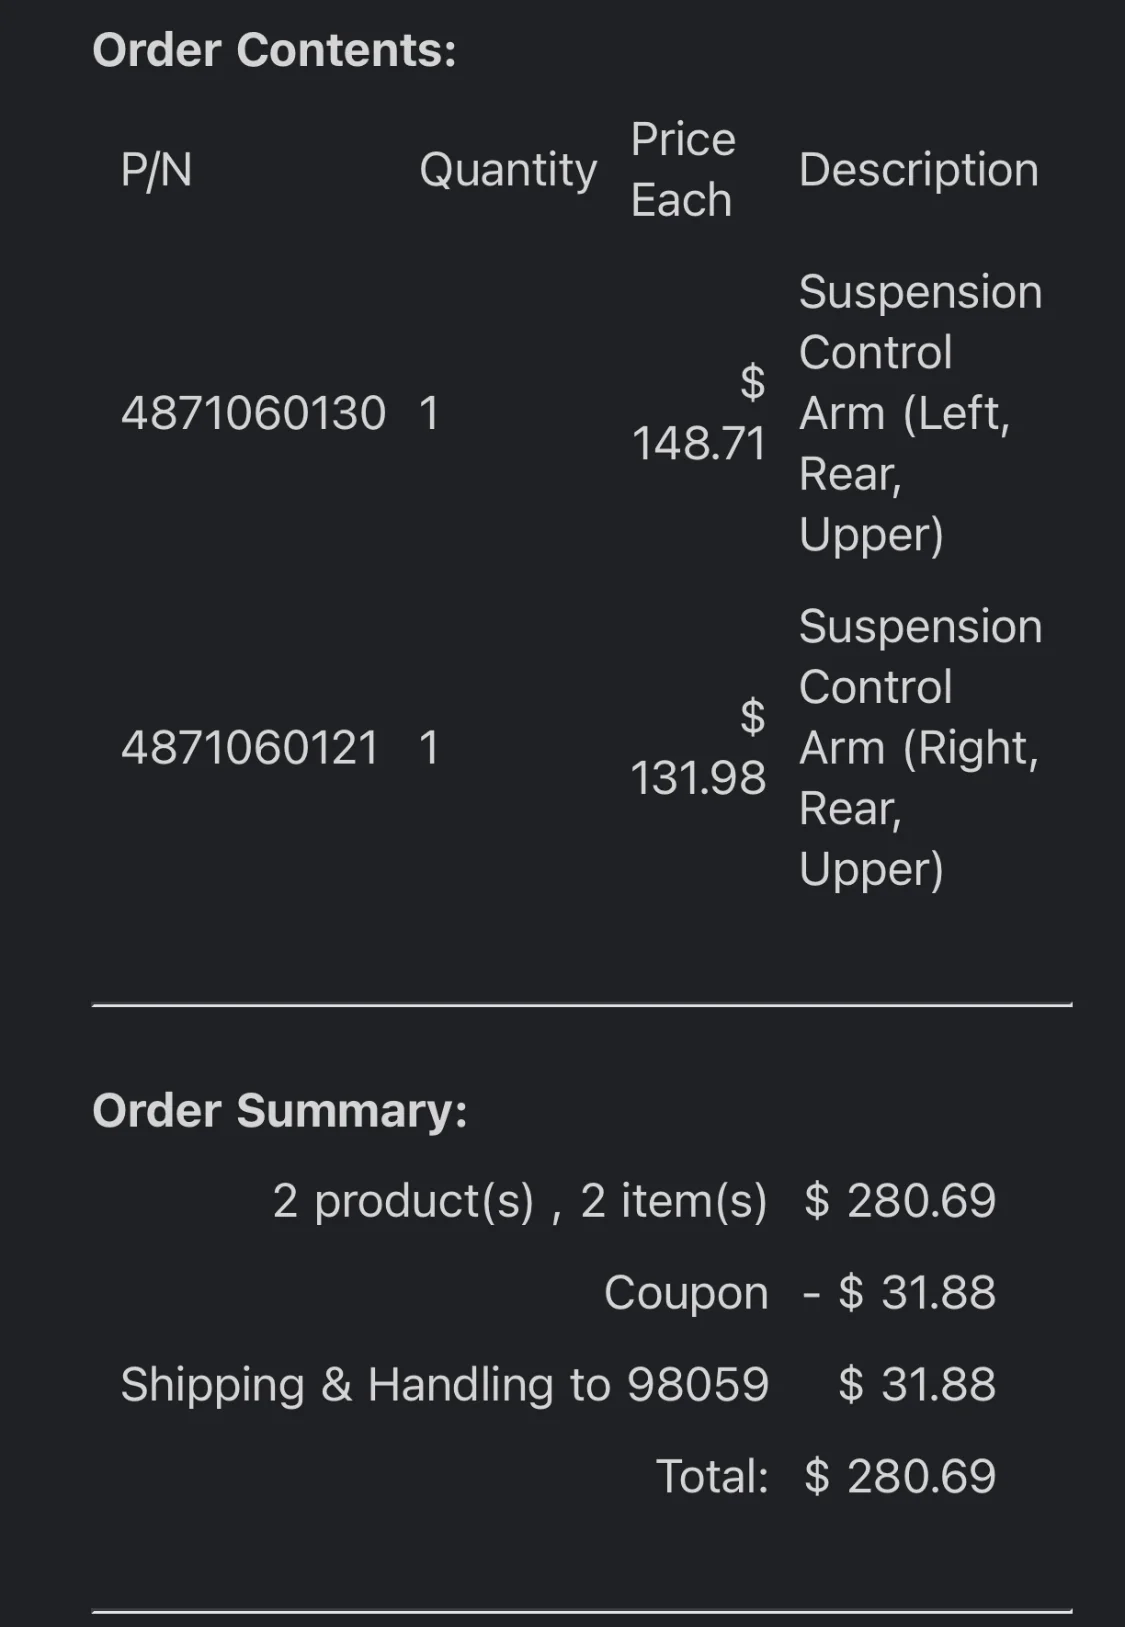Click the P/N column header
1125x1627 pixels.
(156, 170)
